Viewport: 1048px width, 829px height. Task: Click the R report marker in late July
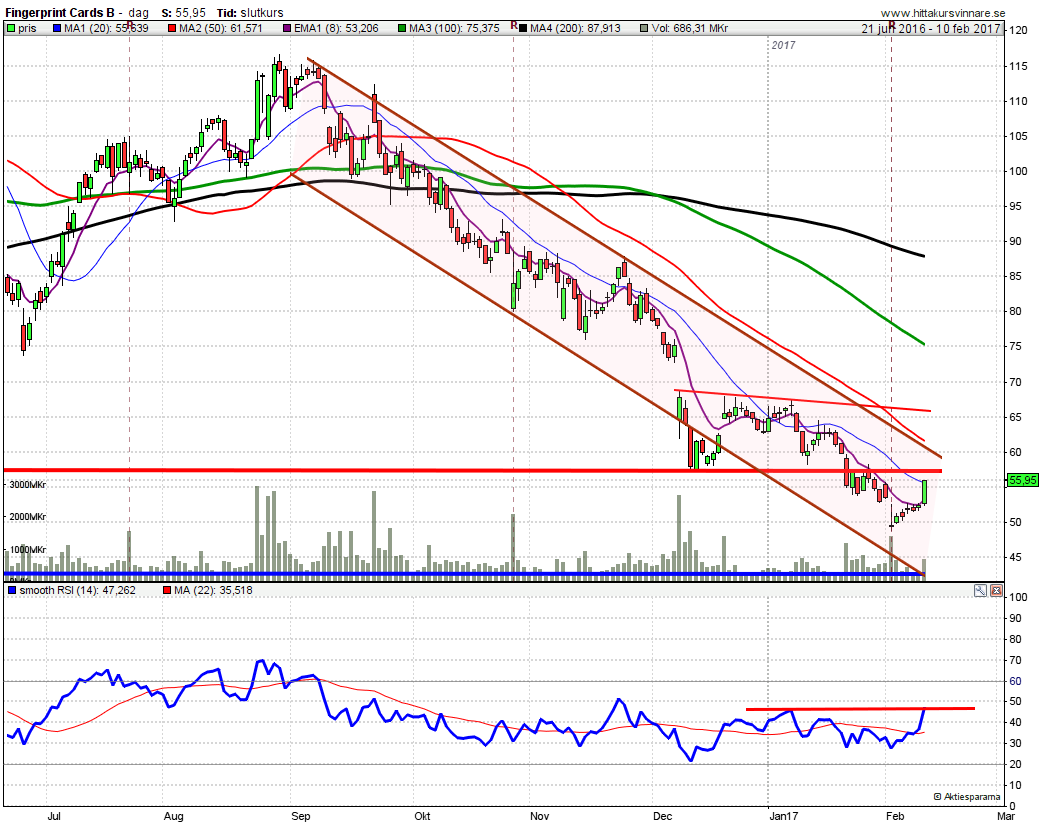[130, 25]
